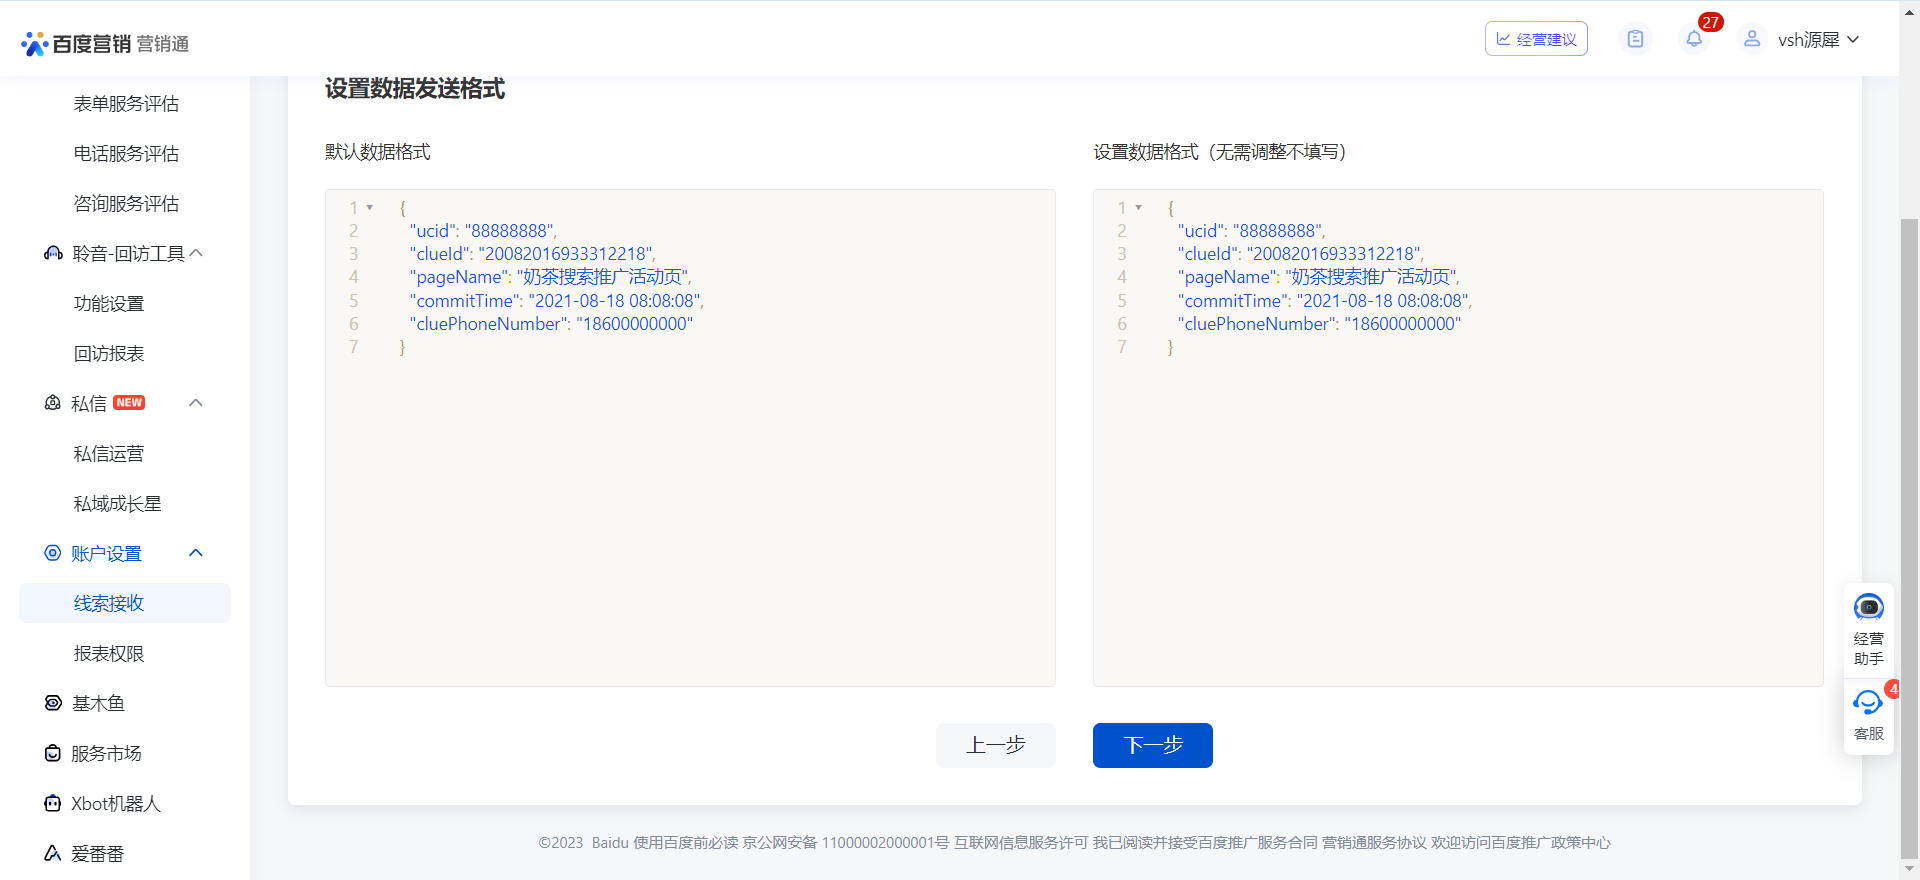This screenshot has height=880, width=1920.
Task: Click the 默认数据格式 JSON code area
Action: point(690,438)
